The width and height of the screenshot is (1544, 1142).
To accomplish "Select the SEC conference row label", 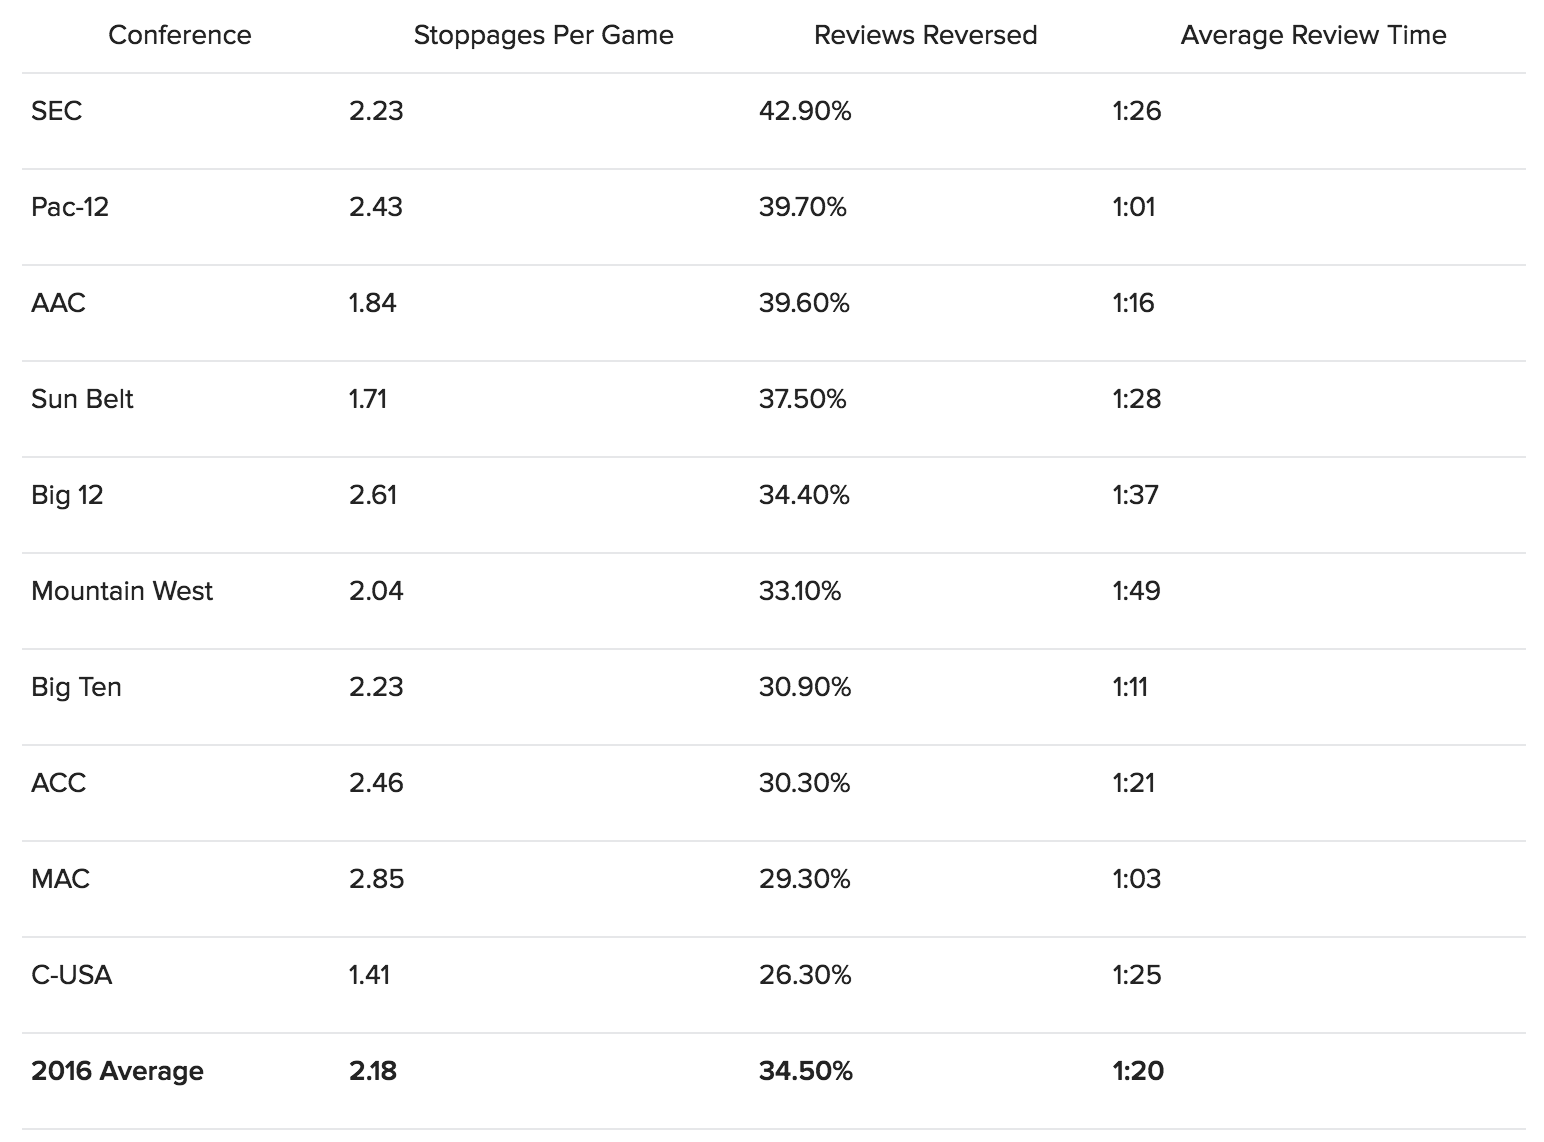I will click(x=57, y=111).
